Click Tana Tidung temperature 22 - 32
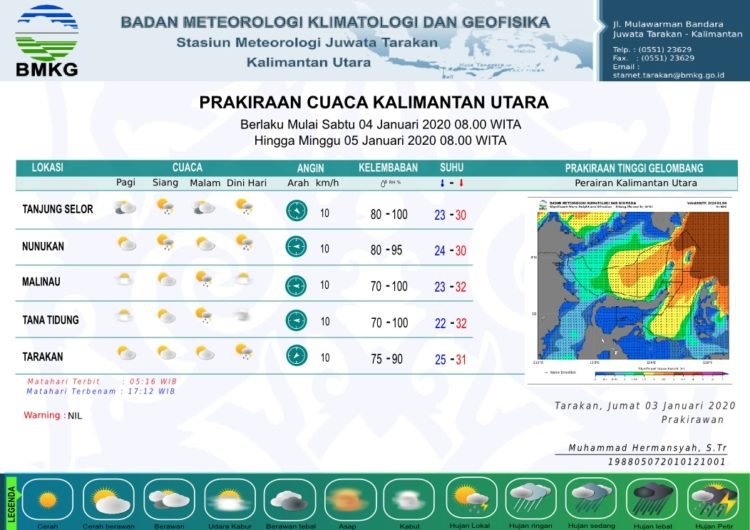The height and width of the screenshot is (530, 750). click(x=451, y=323)
